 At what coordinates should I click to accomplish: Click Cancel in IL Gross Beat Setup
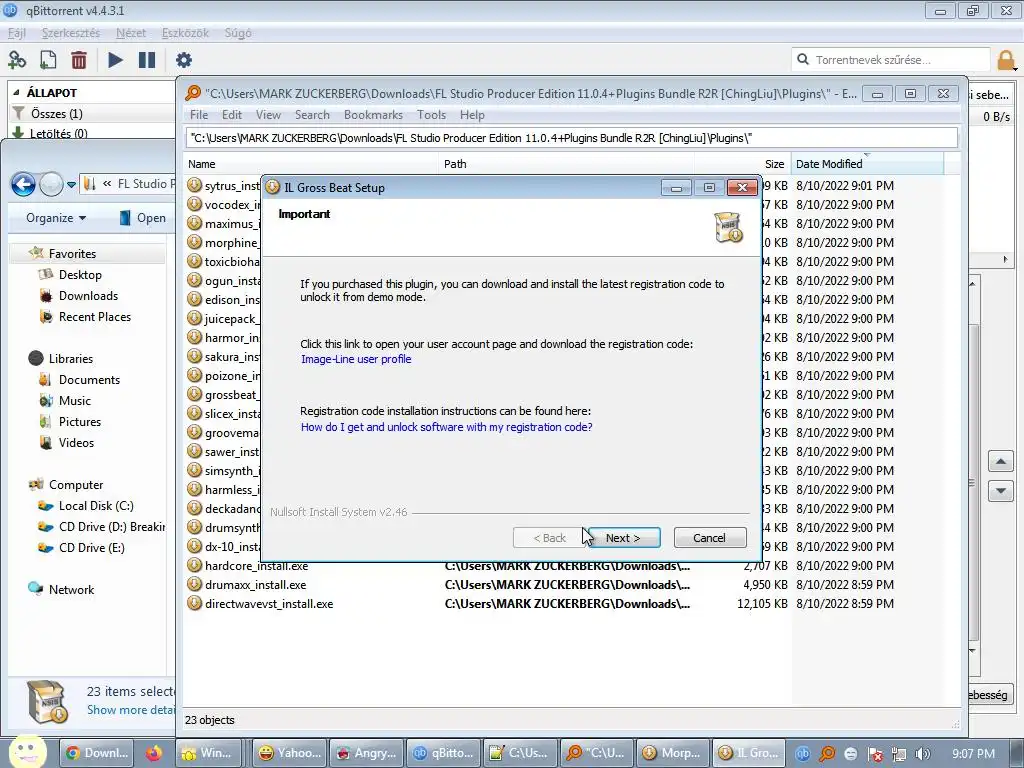coord(709,538)
